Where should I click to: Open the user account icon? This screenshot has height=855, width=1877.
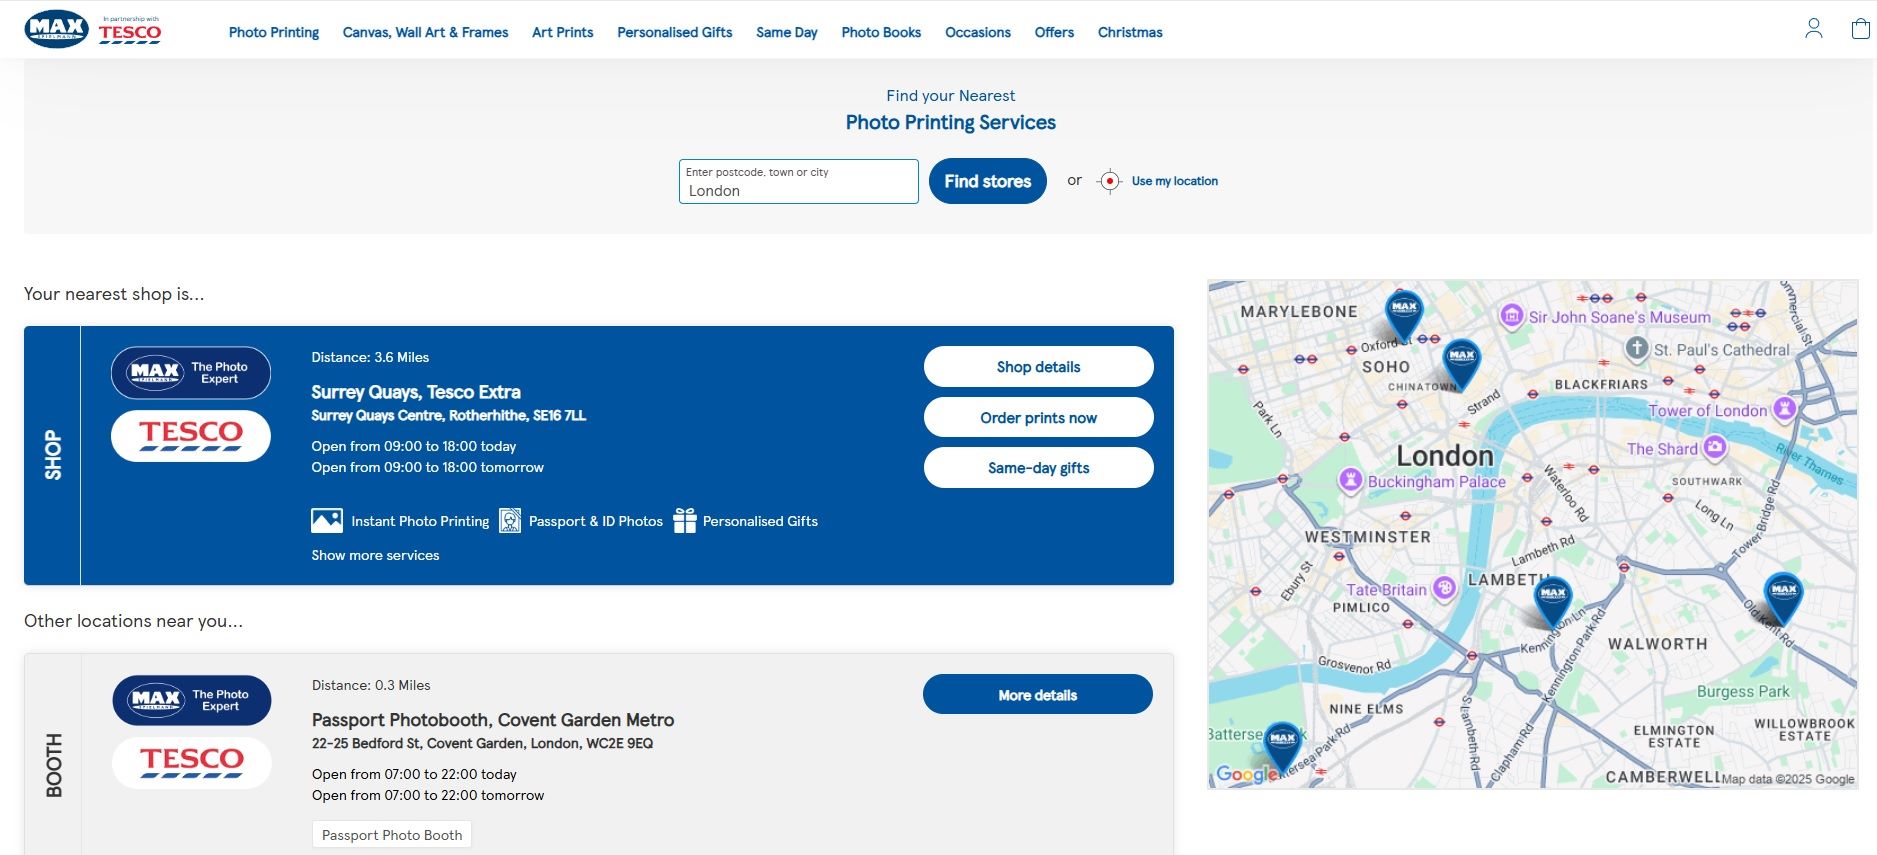click(1813, 29)
